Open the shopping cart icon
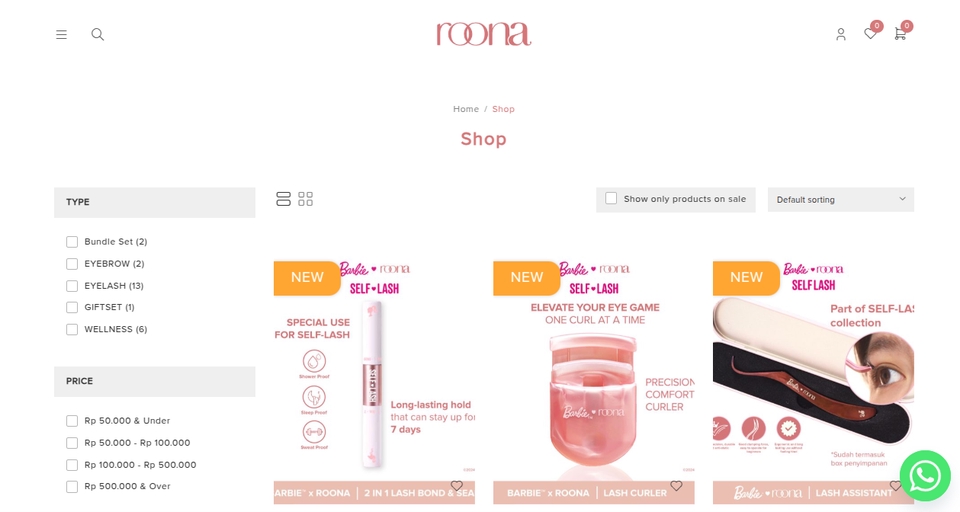Screen dimensions: 960x512 (900, 34)
